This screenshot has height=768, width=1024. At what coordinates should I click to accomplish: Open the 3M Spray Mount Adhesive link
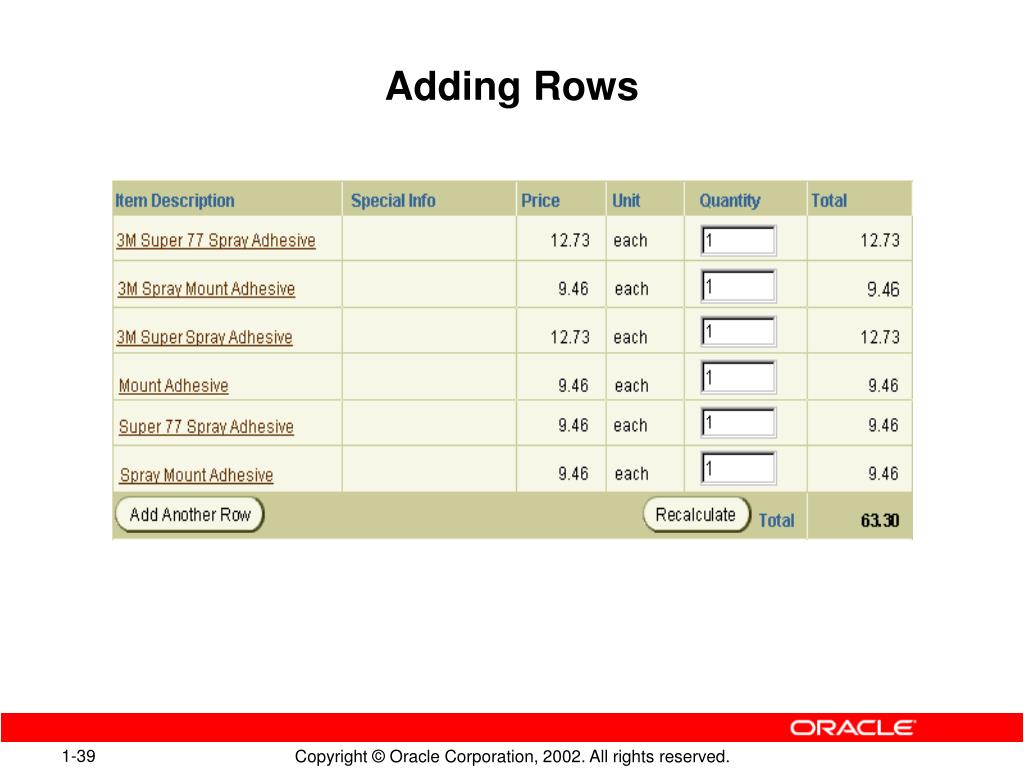206,289
